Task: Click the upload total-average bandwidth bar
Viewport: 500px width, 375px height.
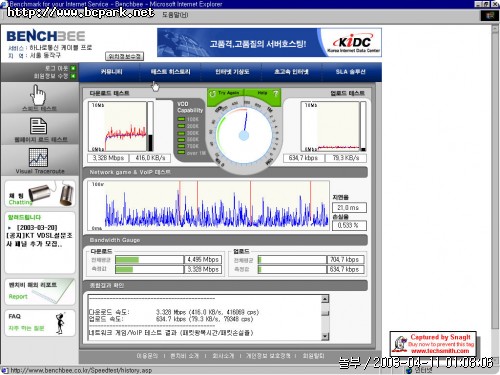Action: [x=292, y=260]
